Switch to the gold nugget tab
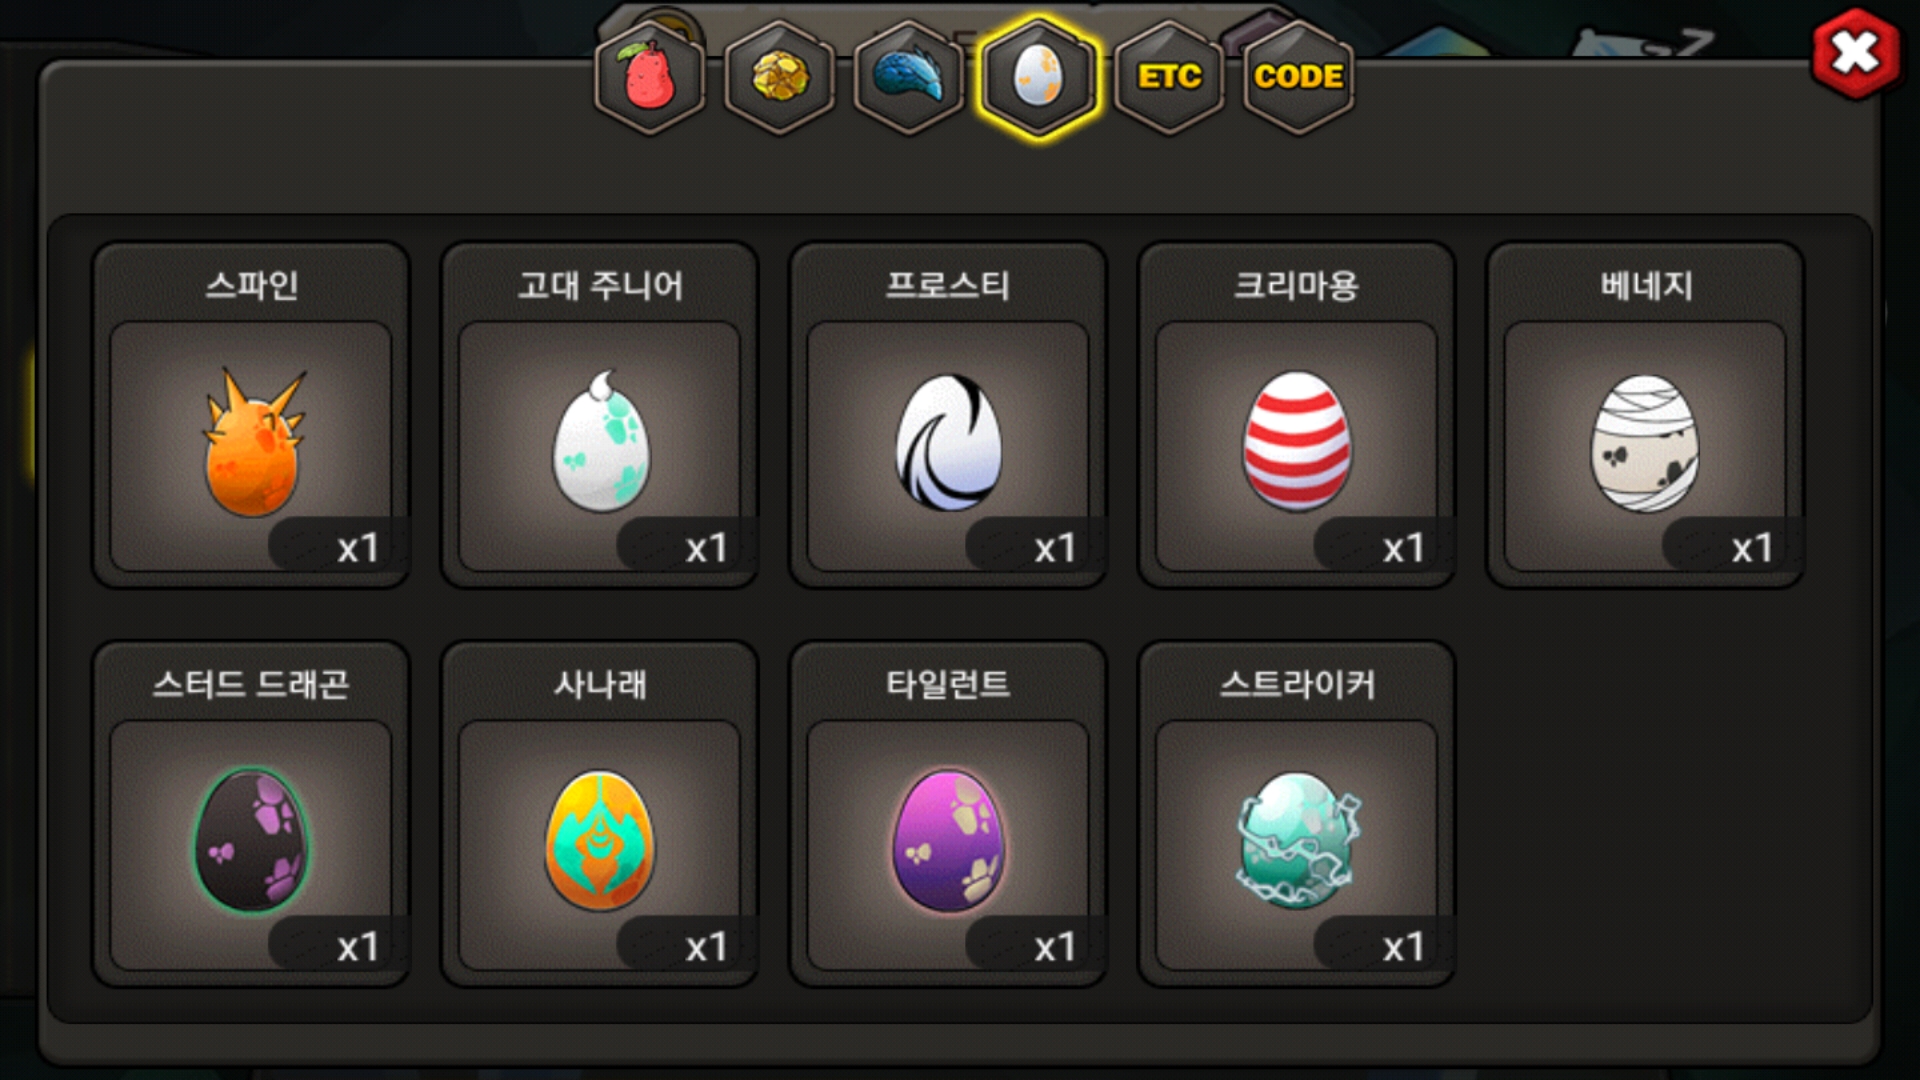The image size is (1920, 1080). (780, 77)
